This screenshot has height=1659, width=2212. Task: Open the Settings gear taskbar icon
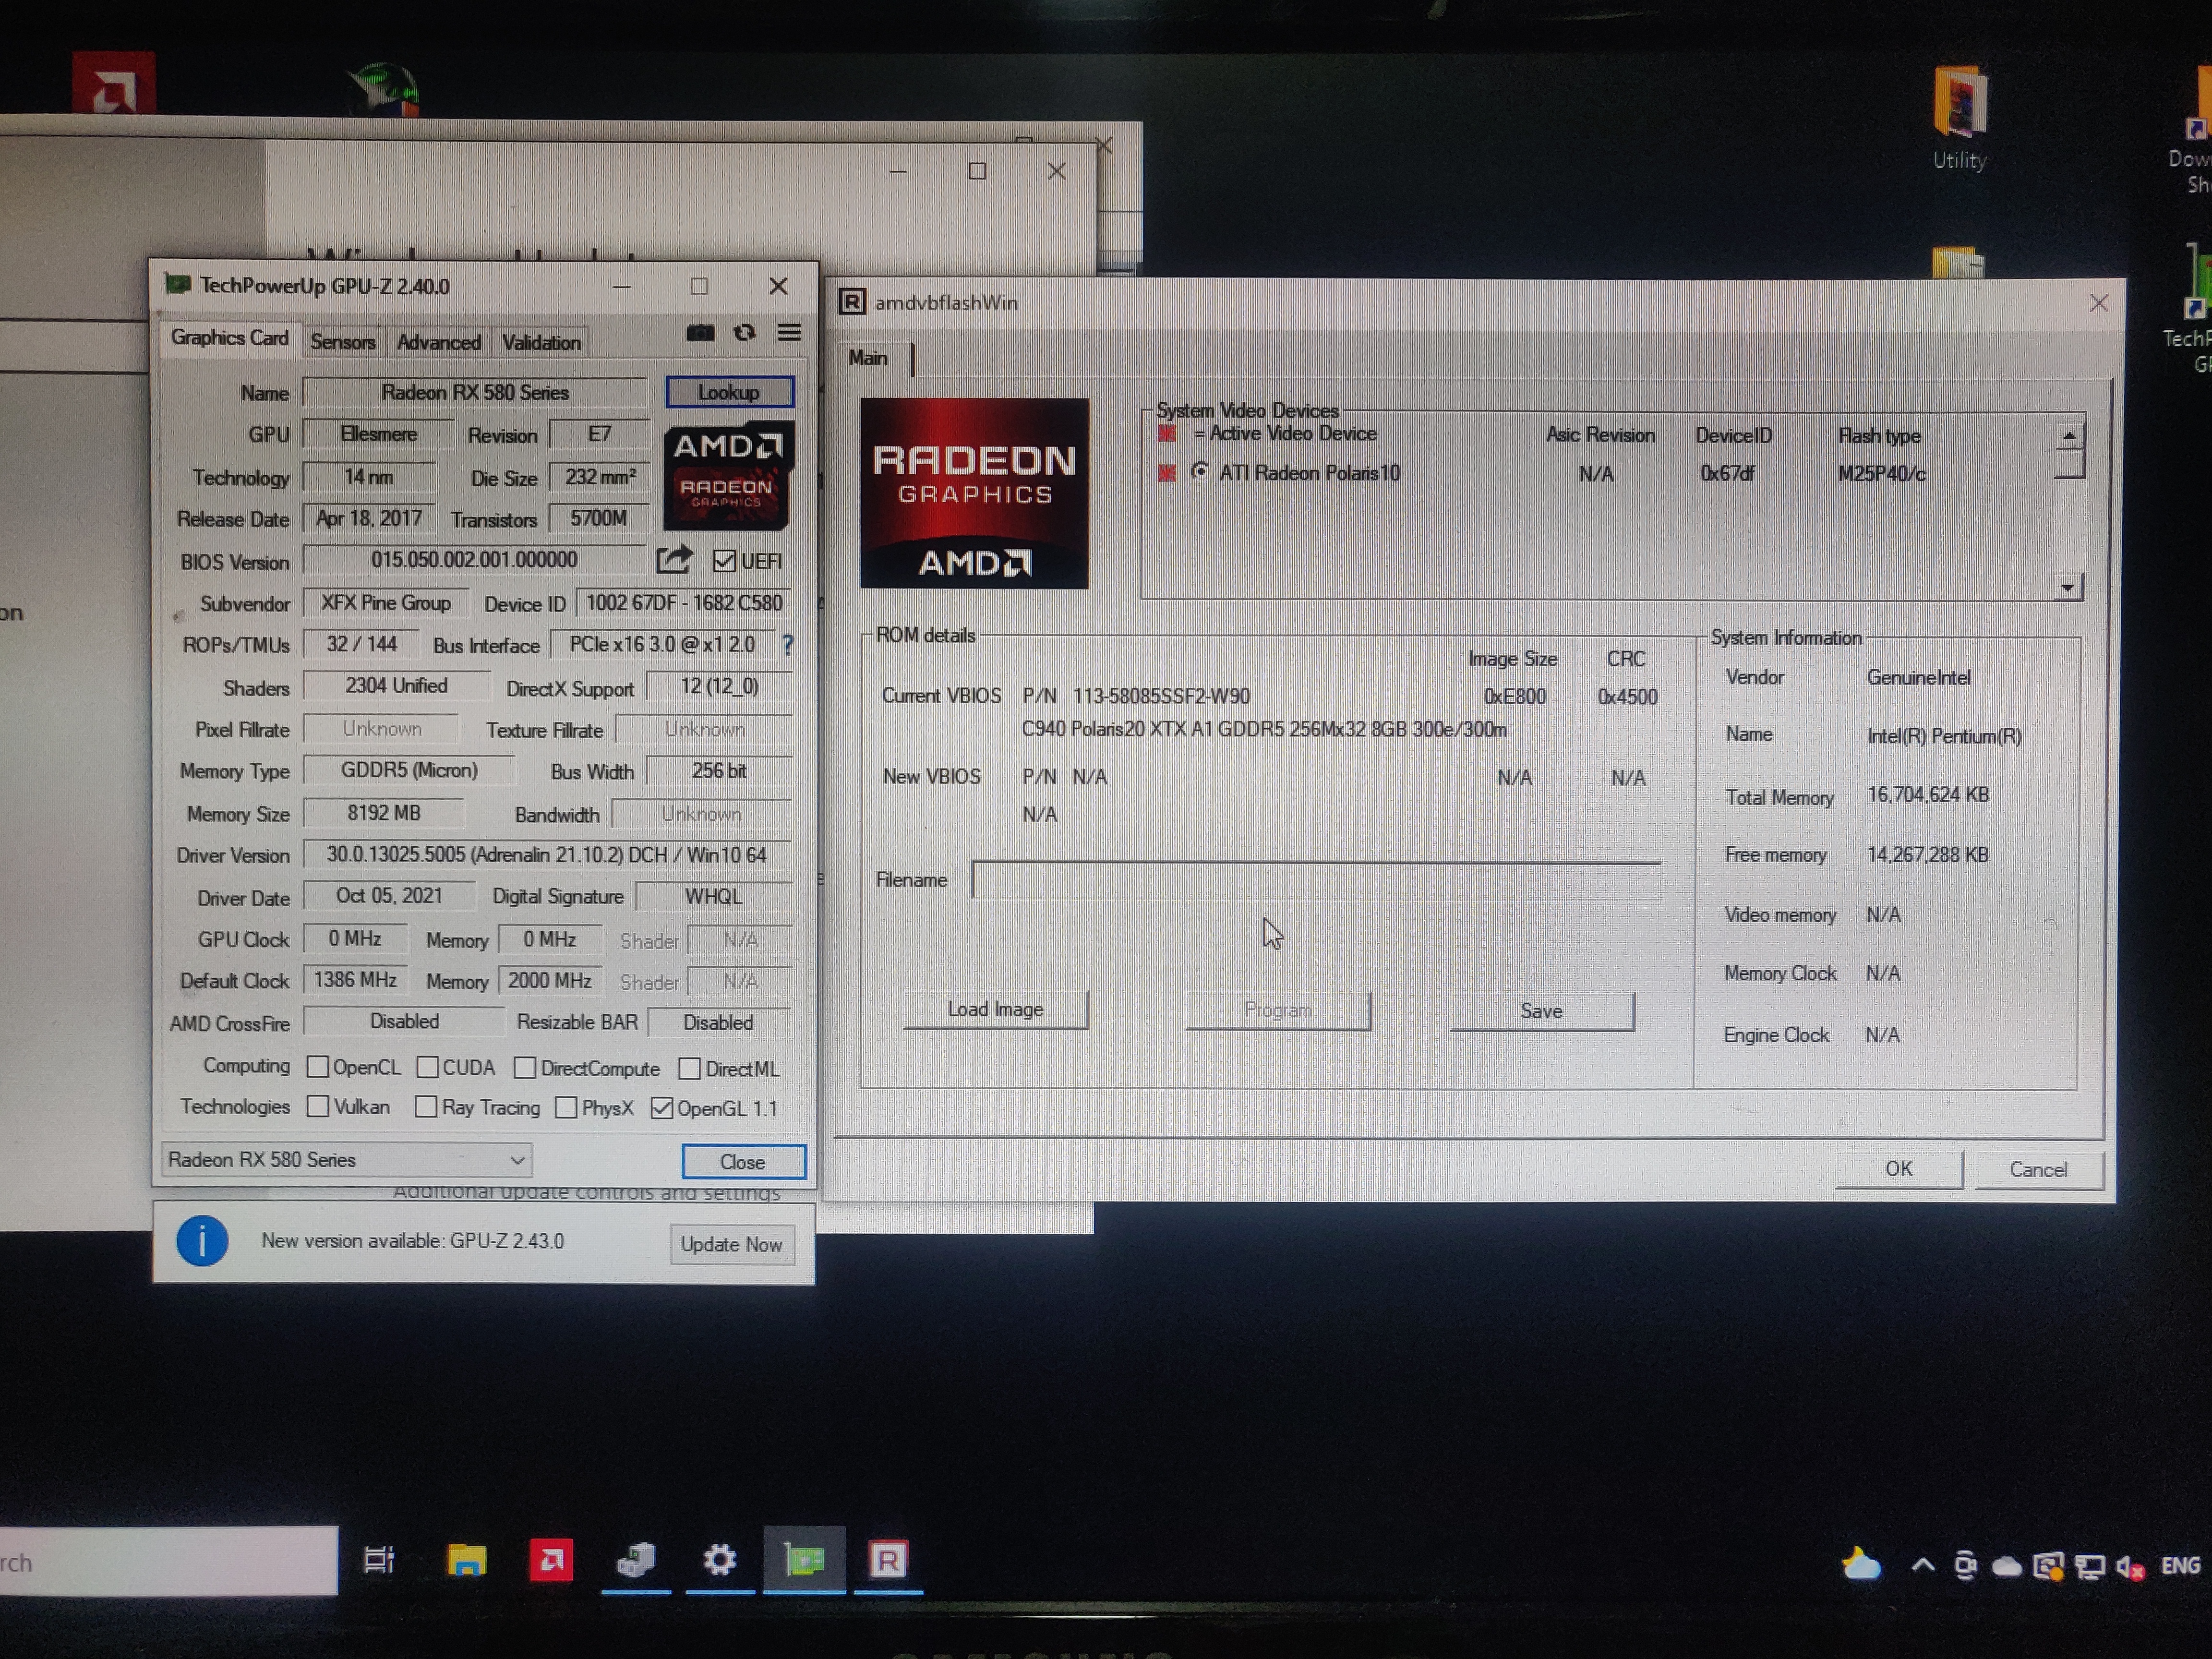(x=719, y=1559)
